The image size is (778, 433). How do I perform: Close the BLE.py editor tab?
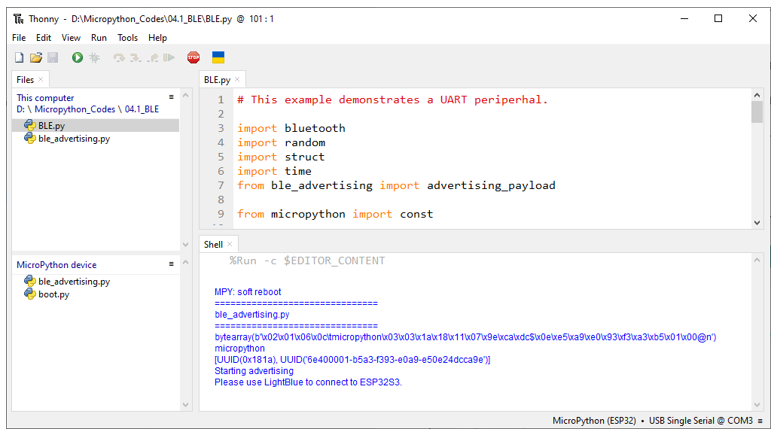point(237,79)
